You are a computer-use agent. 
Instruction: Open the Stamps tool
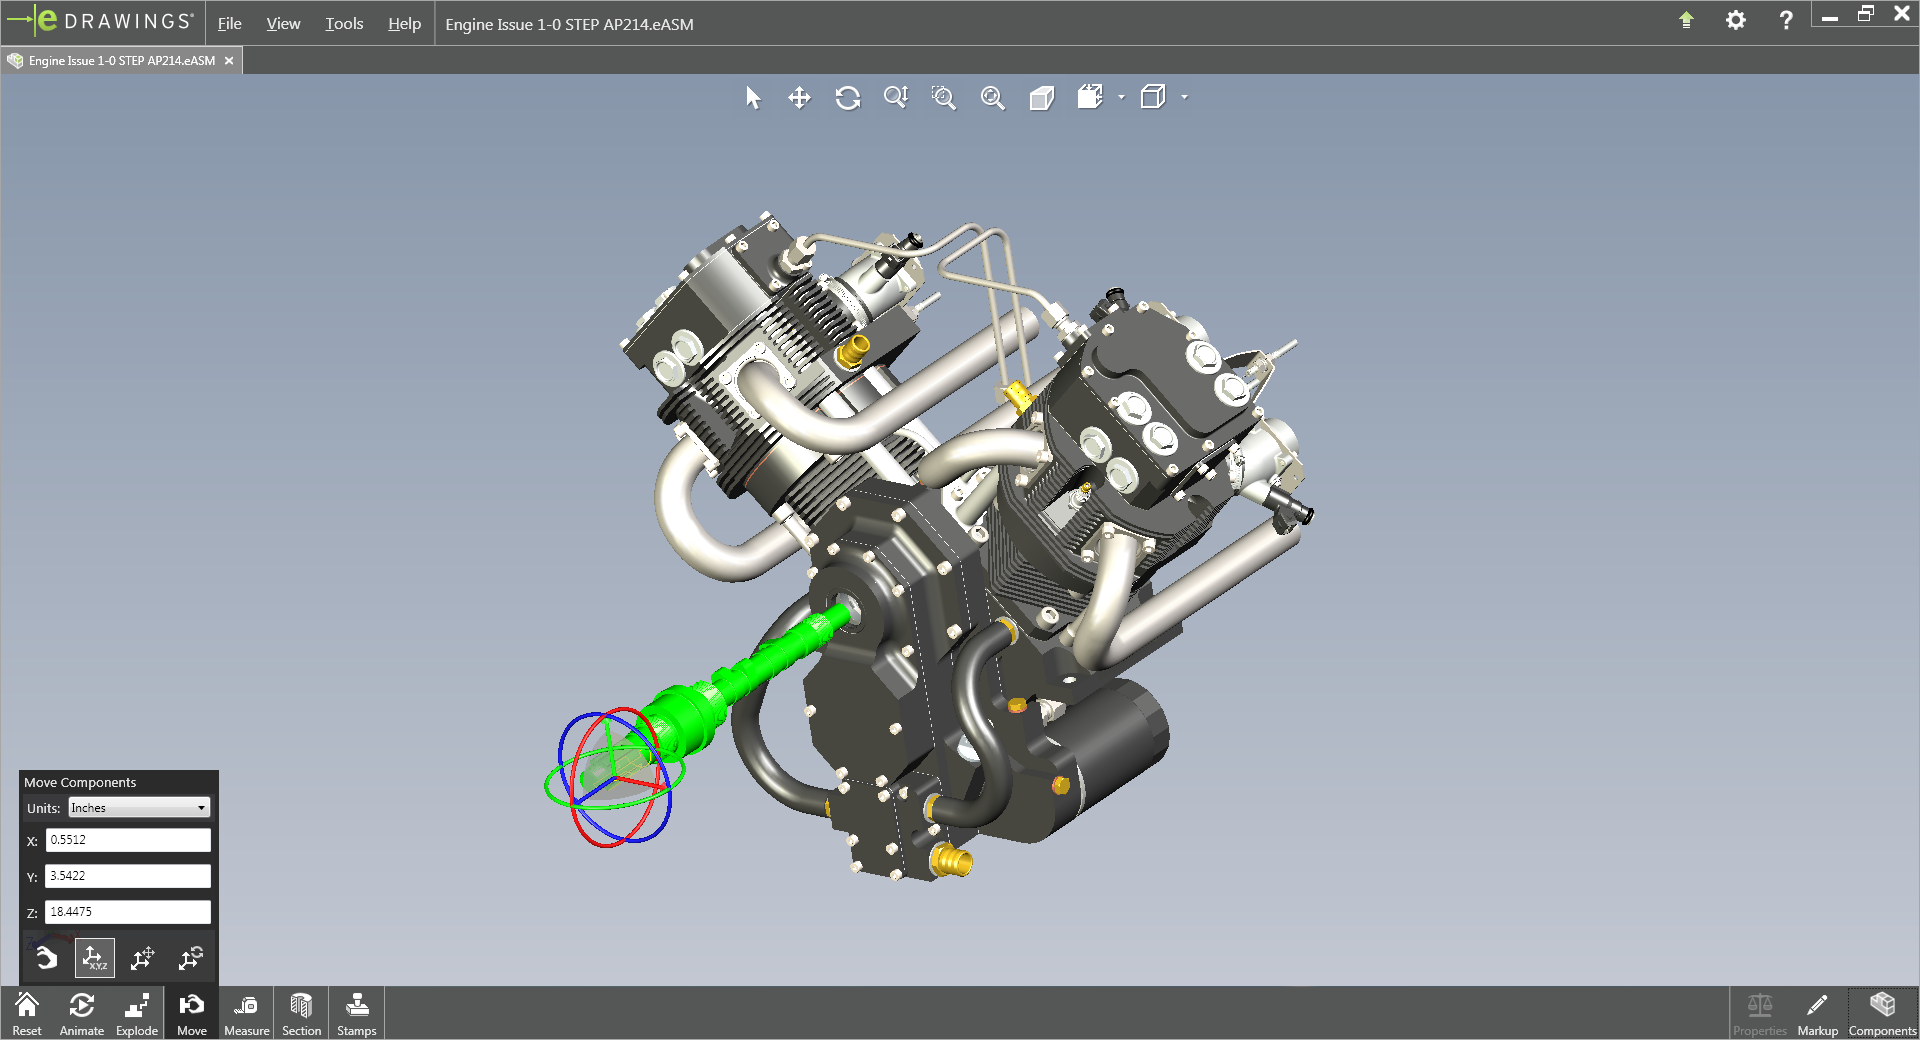(x=356, y=1013)
